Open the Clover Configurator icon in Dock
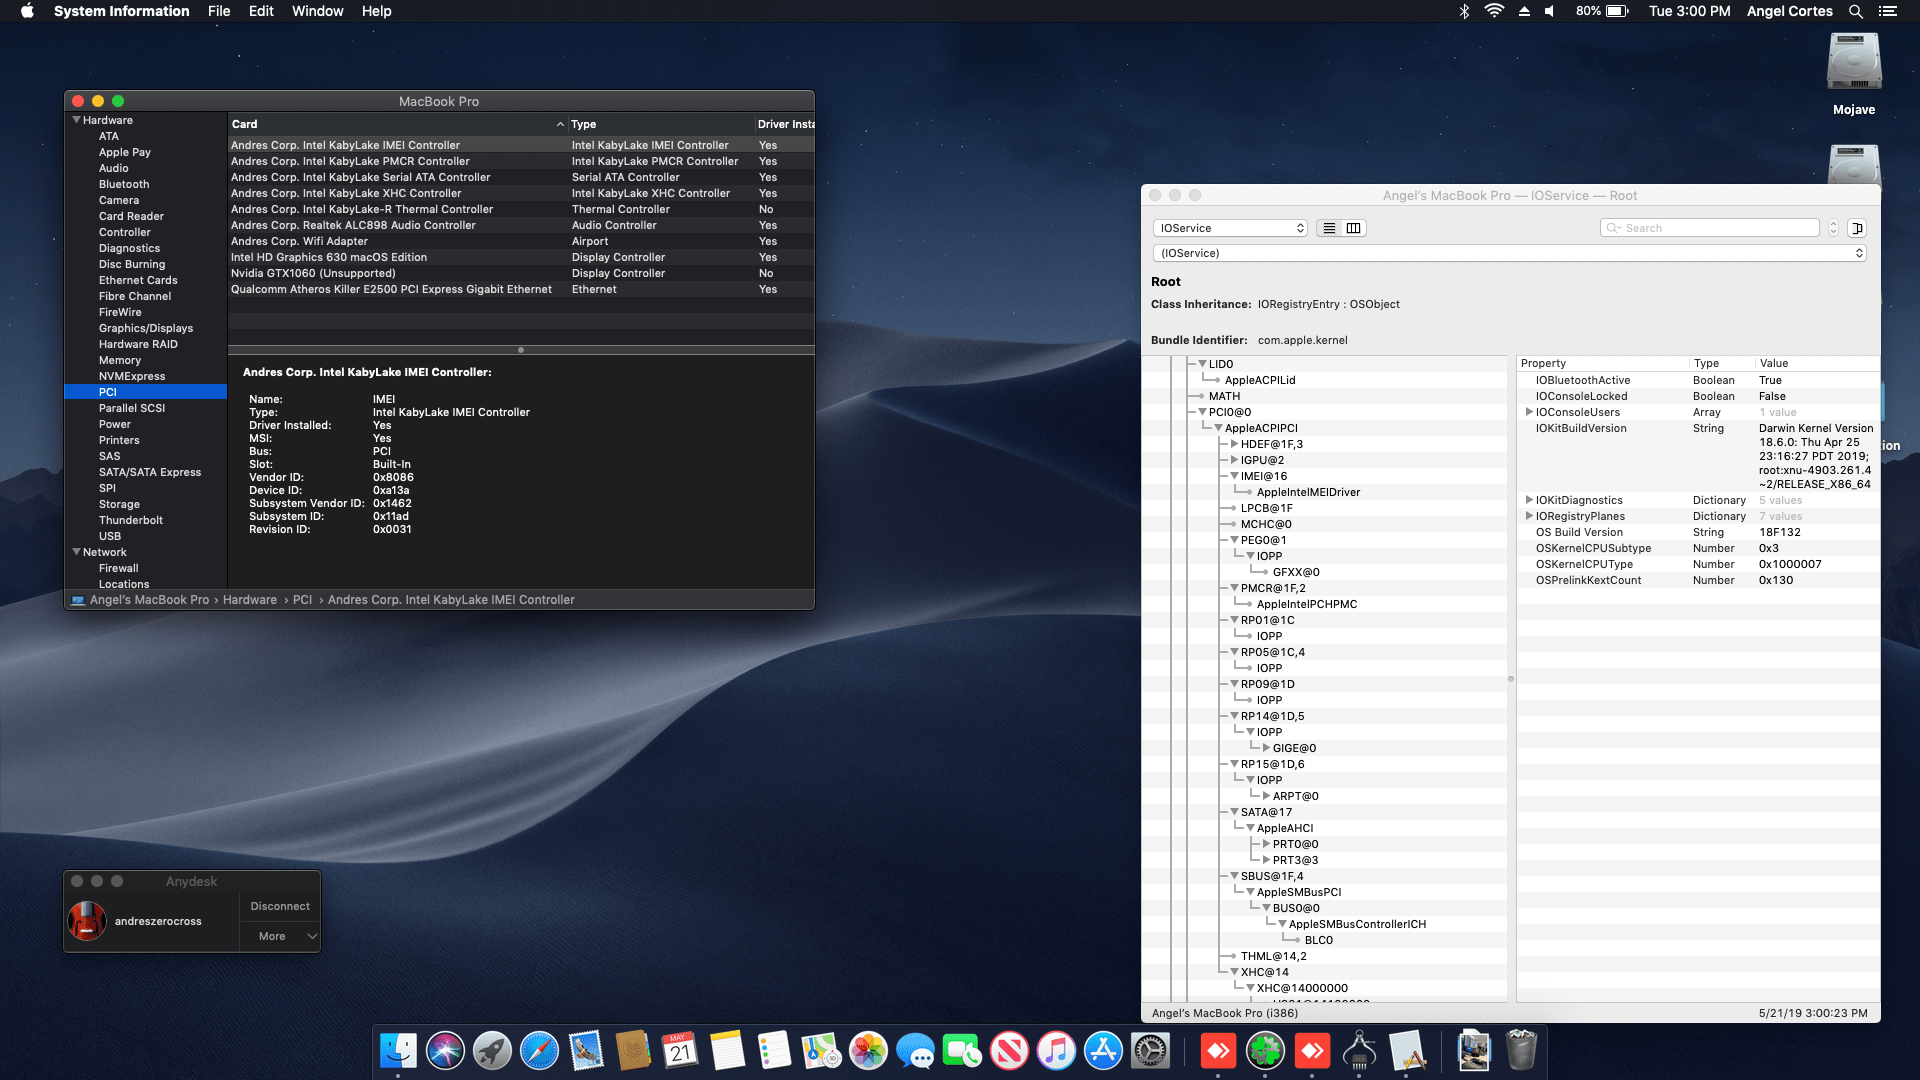The width and height of the screenshot is (1920, 1080). [x=1265, y=1051]
